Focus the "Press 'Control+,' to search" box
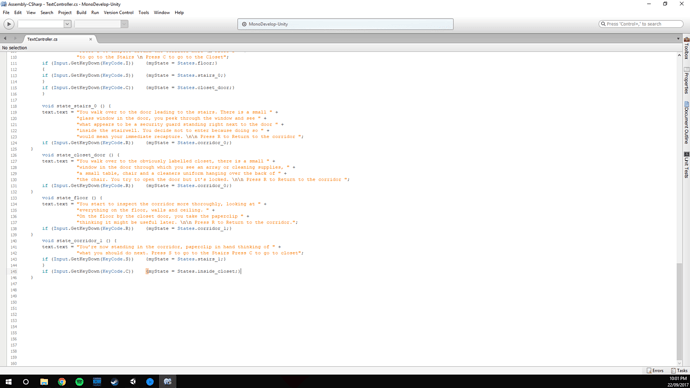 tap(641, 24)
